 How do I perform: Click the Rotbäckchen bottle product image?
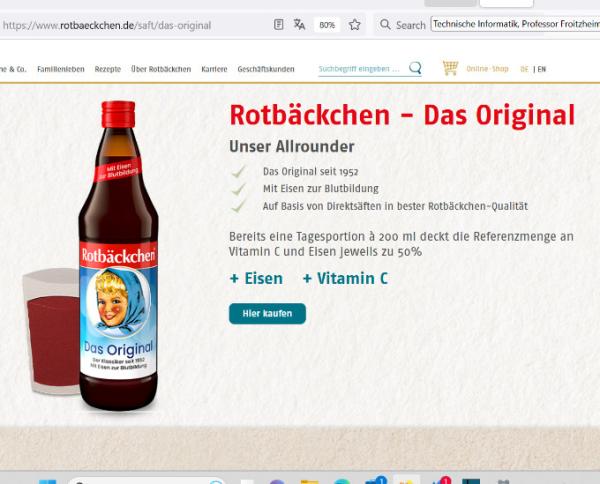[x=118, y=256]
